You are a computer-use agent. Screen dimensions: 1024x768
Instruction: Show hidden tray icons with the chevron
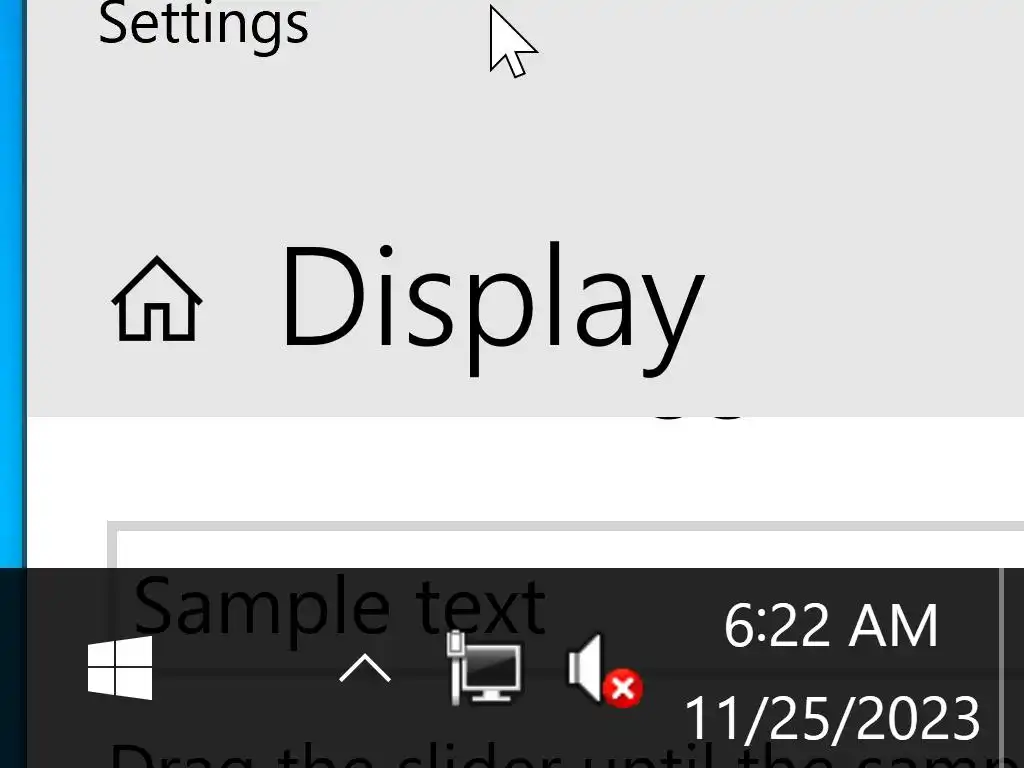(x=365, y=669)
